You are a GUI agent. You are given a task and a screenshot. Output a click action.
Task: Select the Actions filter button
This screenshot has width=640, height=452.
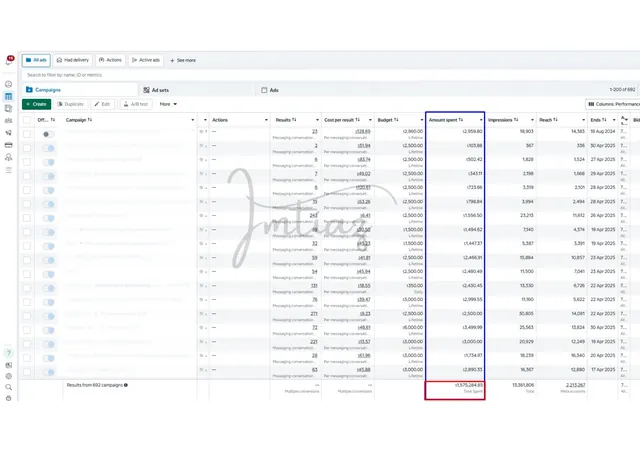(110, 60)
